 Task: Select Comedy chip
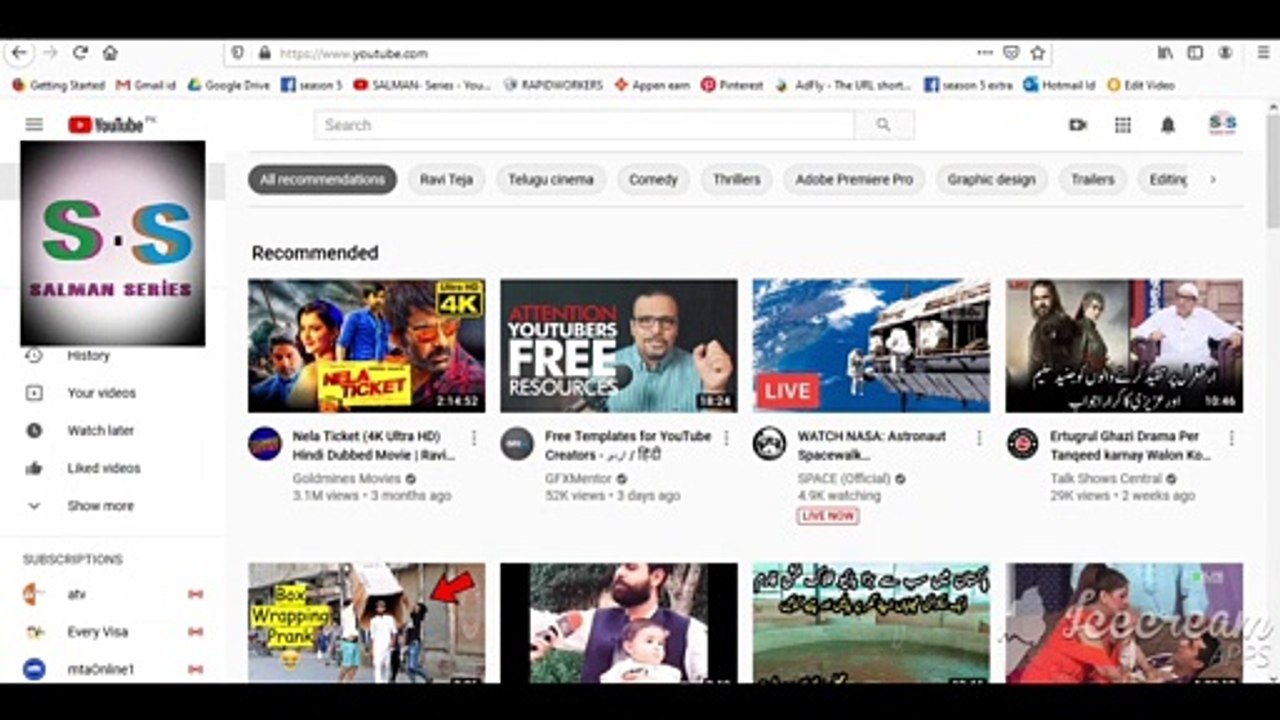(x=653, y=180)
